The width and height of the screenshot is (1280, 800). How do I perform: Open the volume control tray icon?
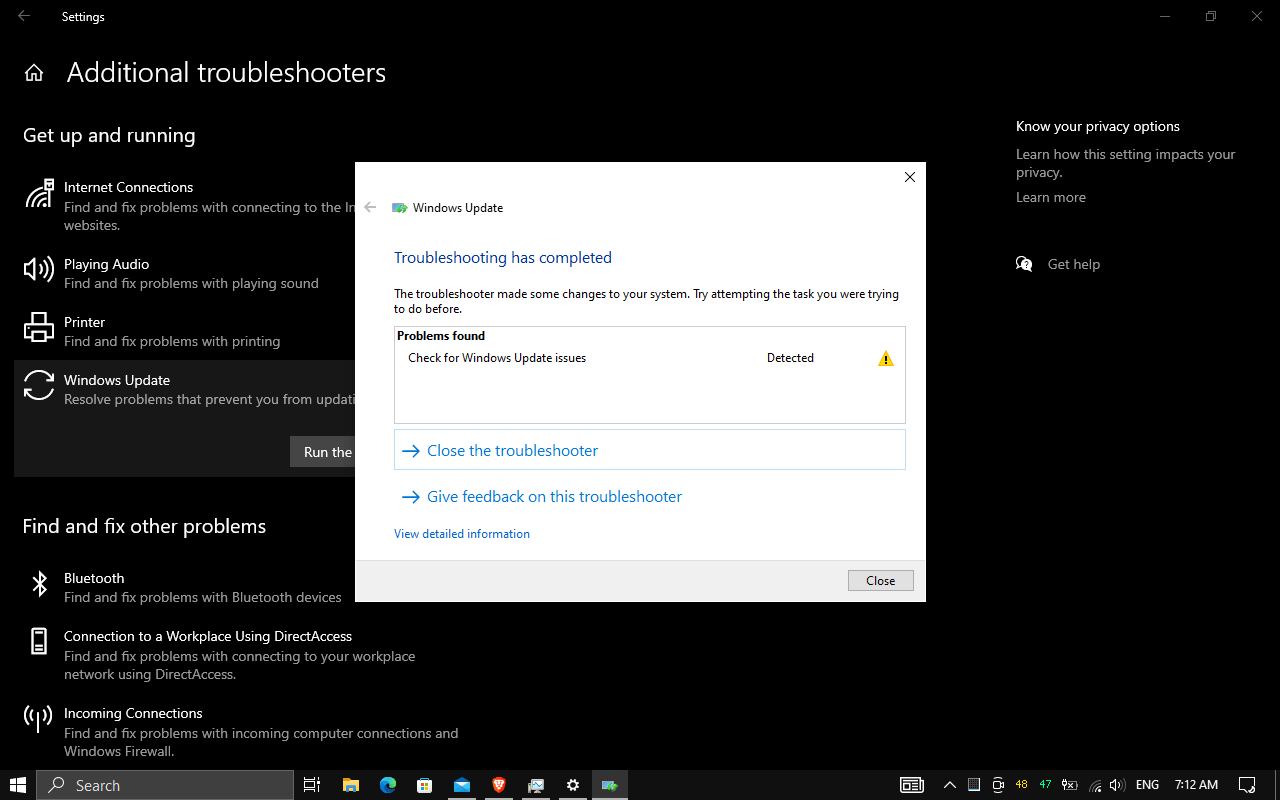coord(1117,785)
